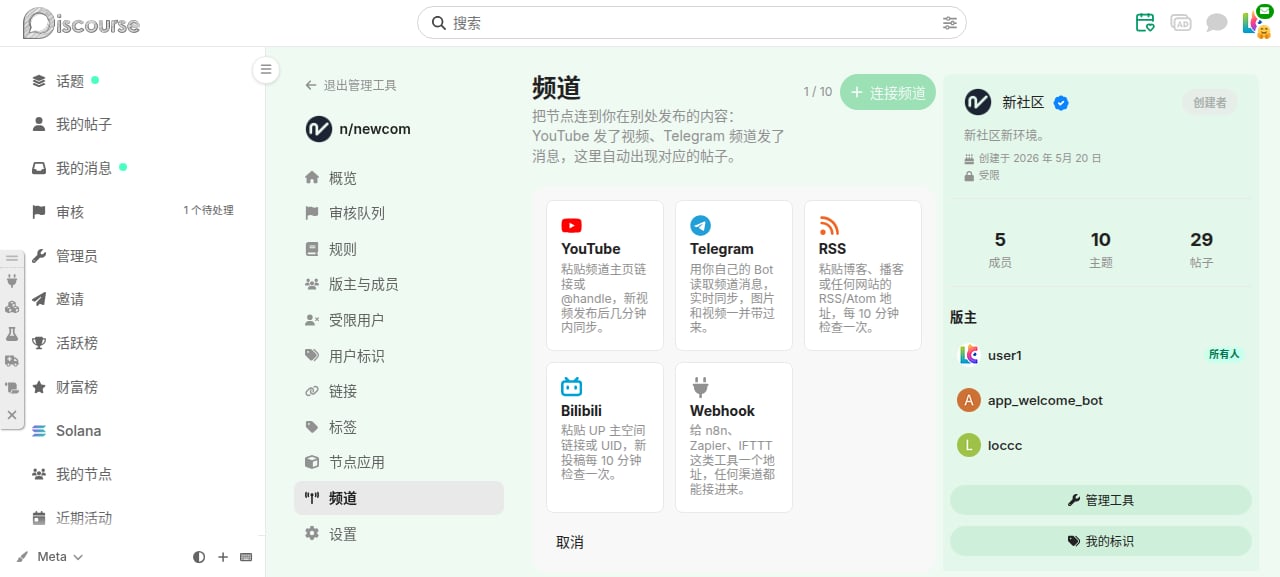Viewport: 1280px width, 577px height.
Task: Click the 29 帖子 stat
Action: [1201, 249]
